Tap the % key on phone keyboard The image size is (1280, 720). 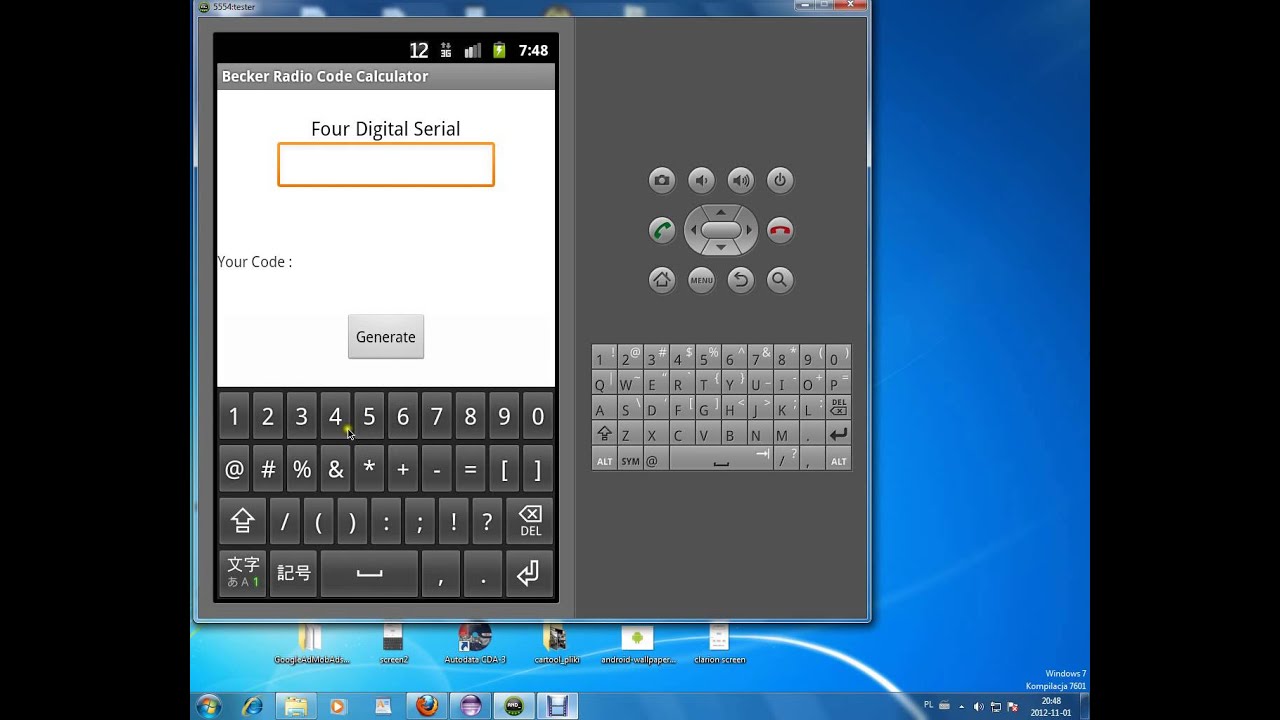pos(302,469)
